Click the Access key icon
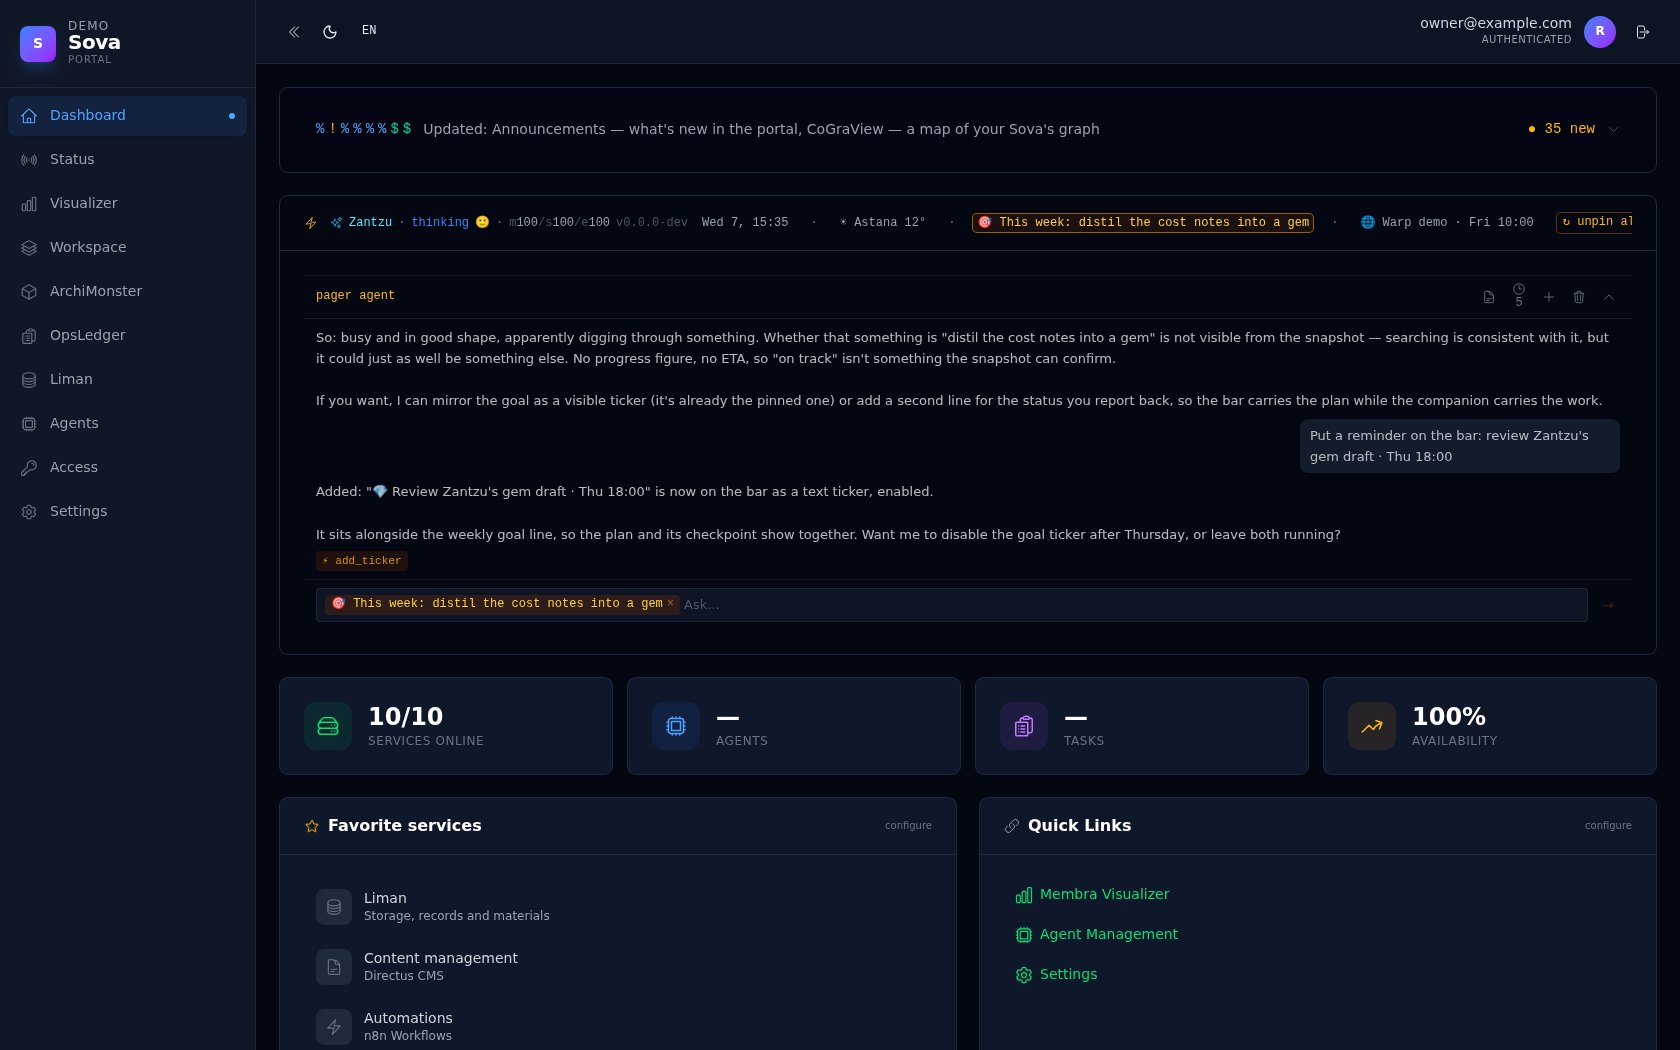 click(29, 468)
